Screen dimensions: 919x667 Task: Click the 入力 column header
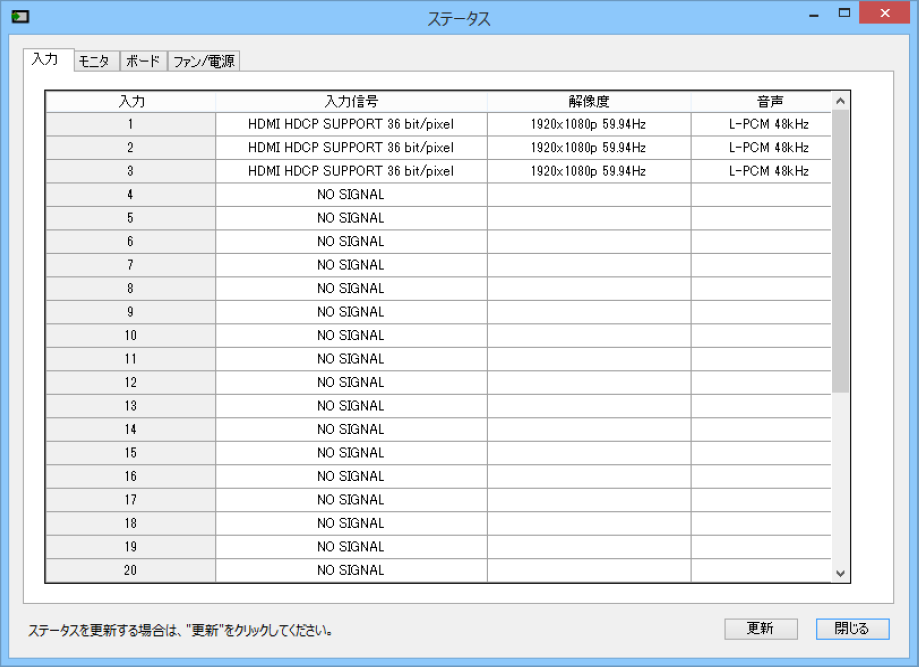131,101
